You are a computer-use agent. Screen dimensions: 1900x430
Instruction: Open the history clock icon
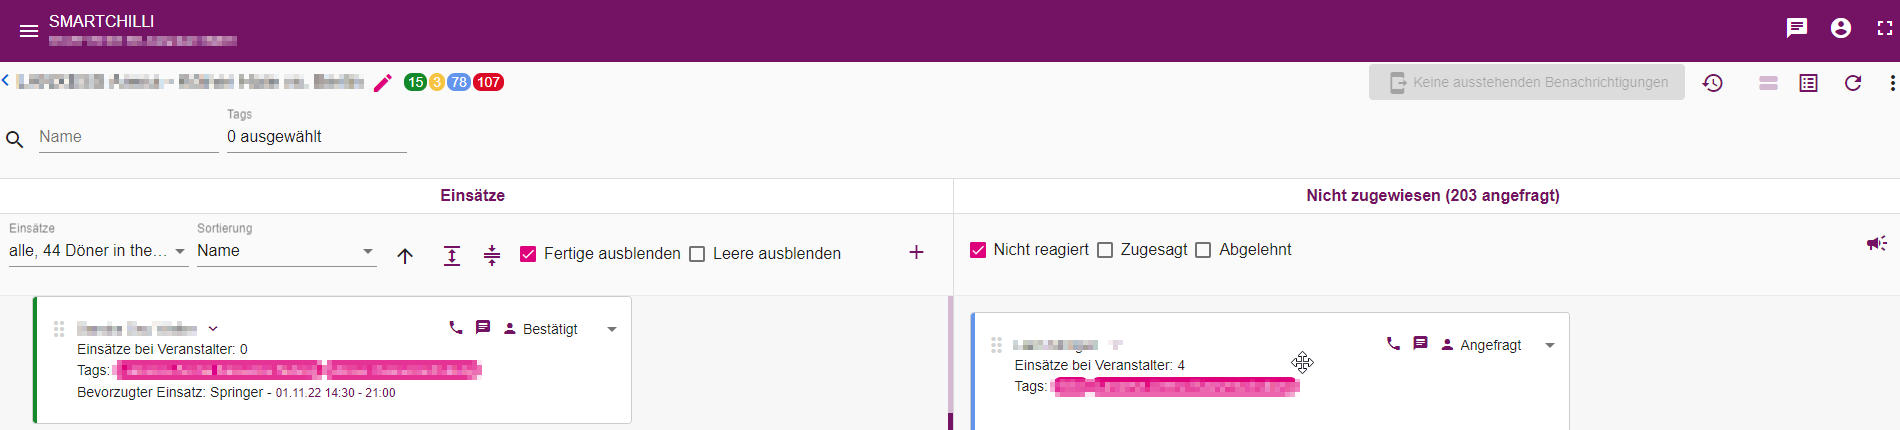coord(1713,83)
